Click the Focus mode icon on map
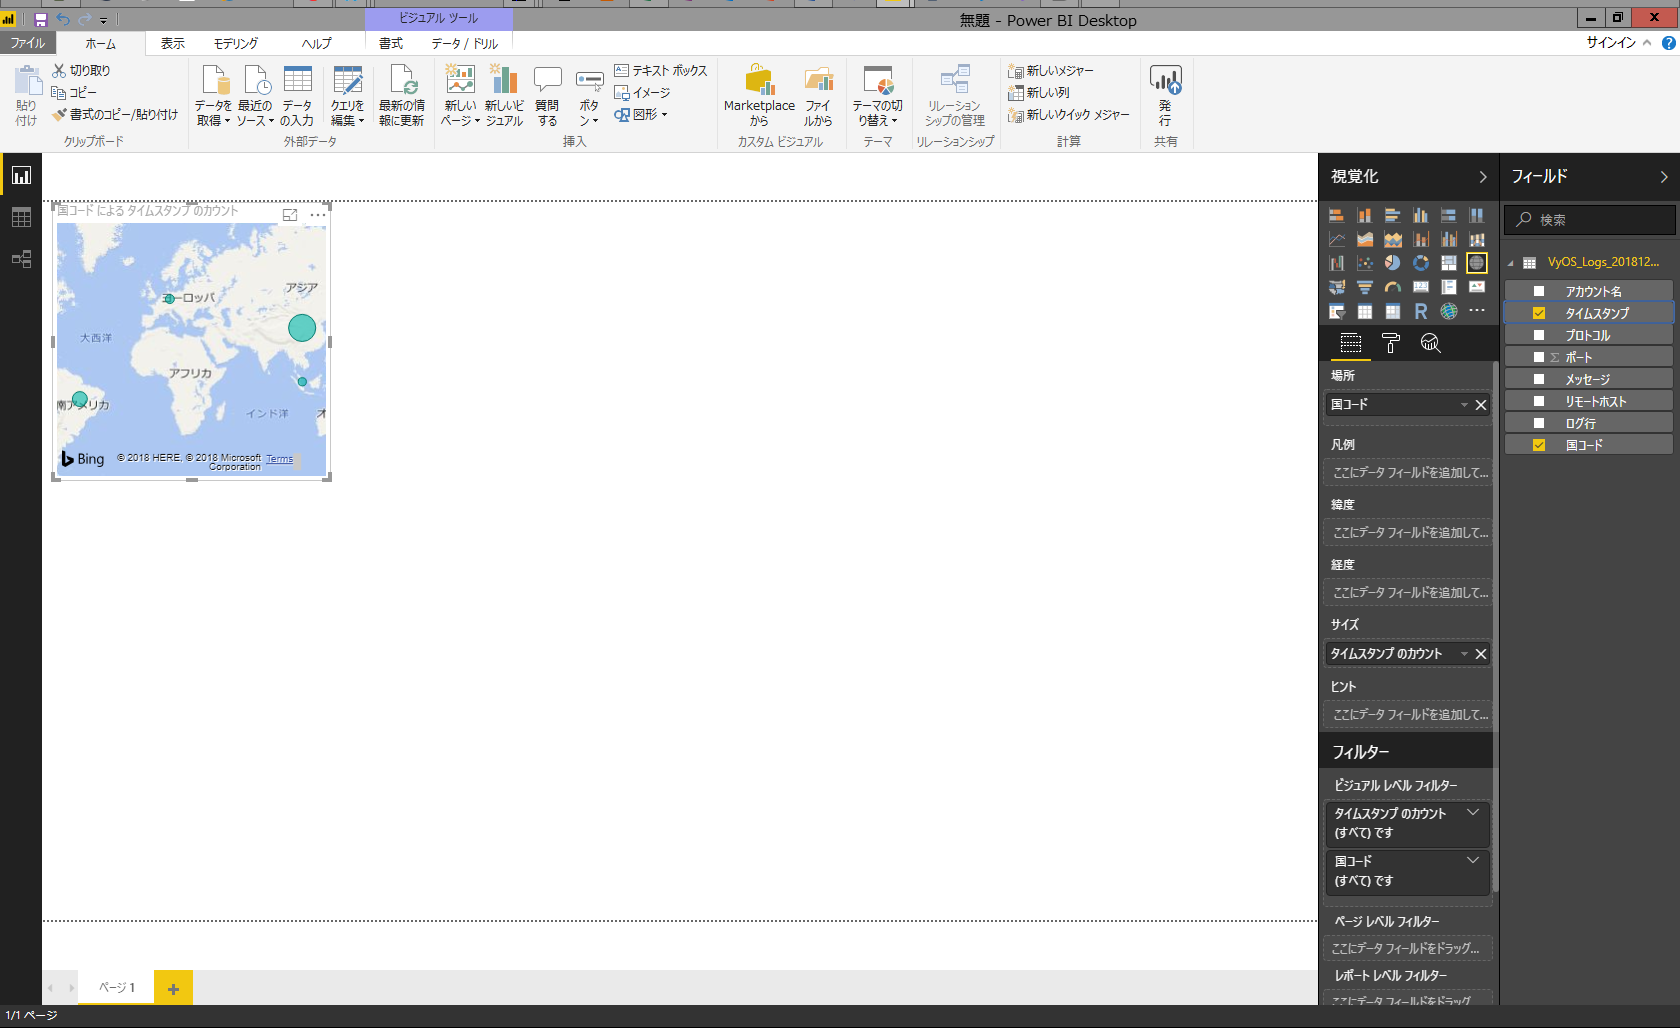 coord(290,215)
